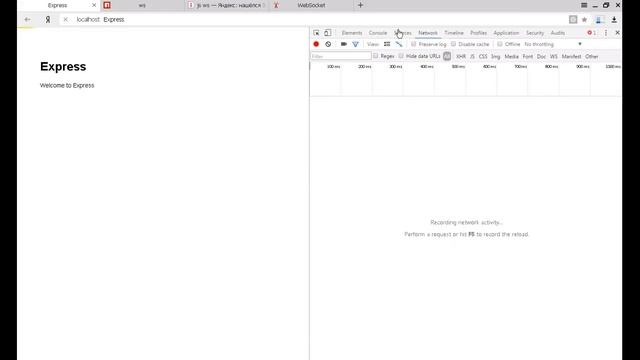Open the DevTools three-dot menu
The height and width of the screenshot is (360, 640).
point(606,33)
